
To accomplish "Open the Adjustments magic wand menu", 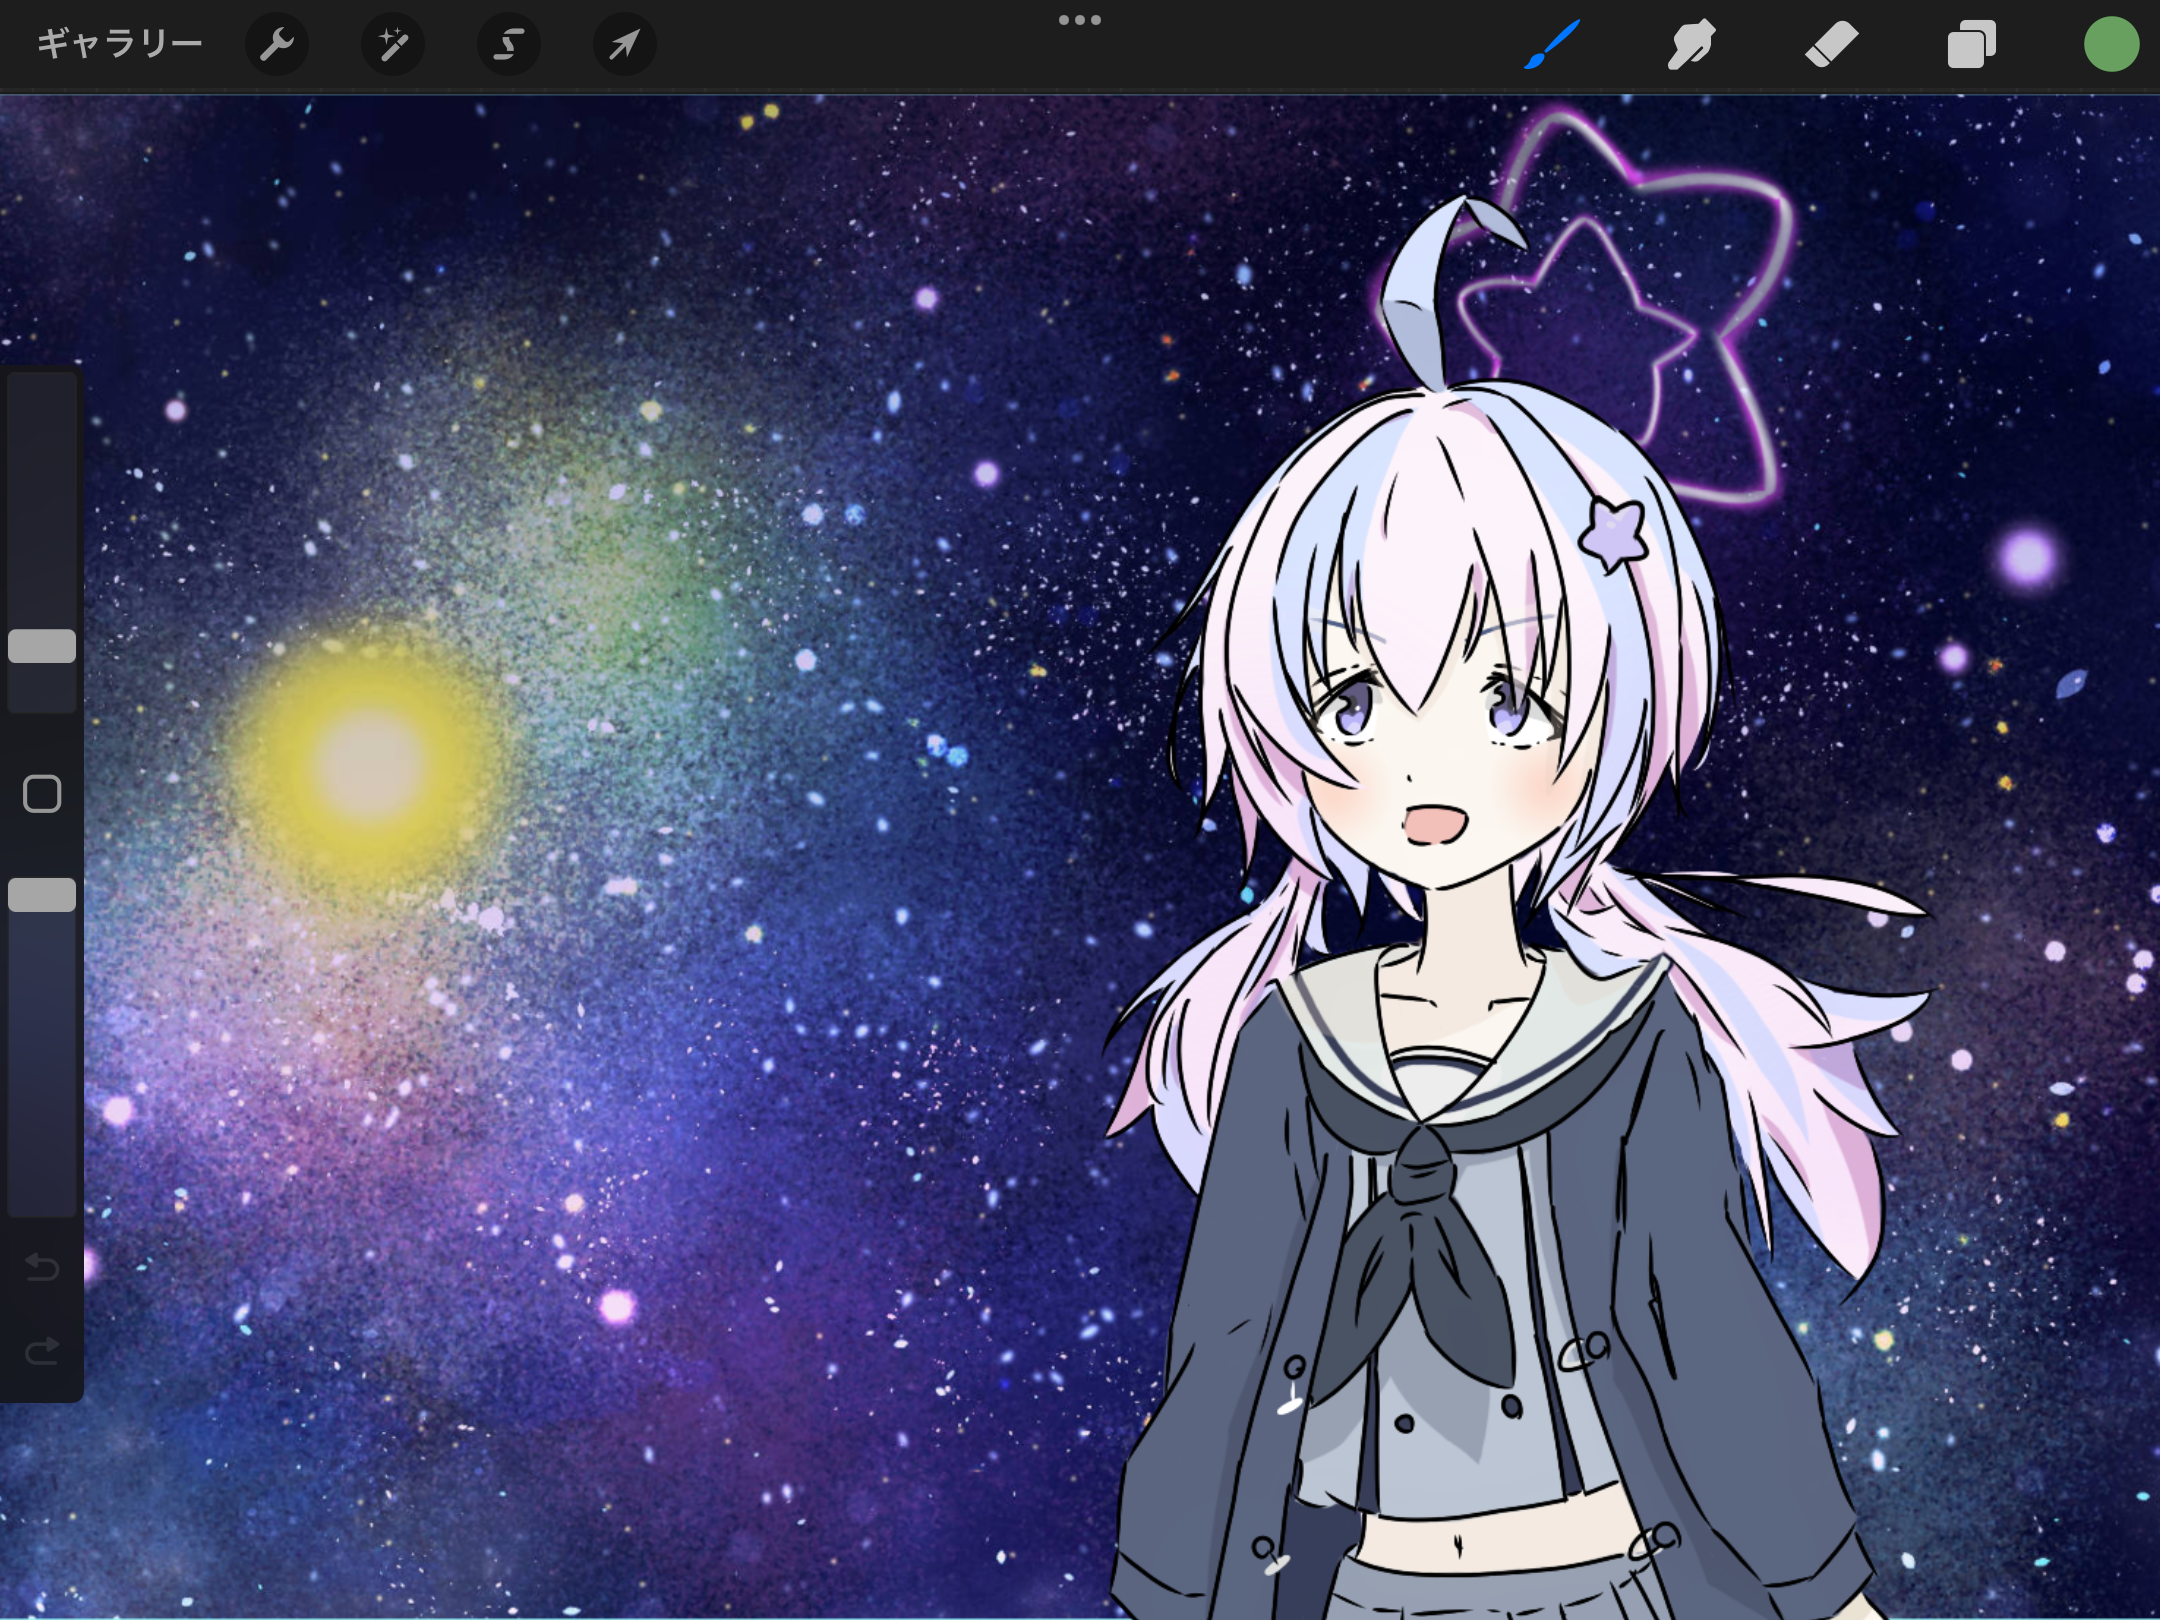I will [393, 45].
